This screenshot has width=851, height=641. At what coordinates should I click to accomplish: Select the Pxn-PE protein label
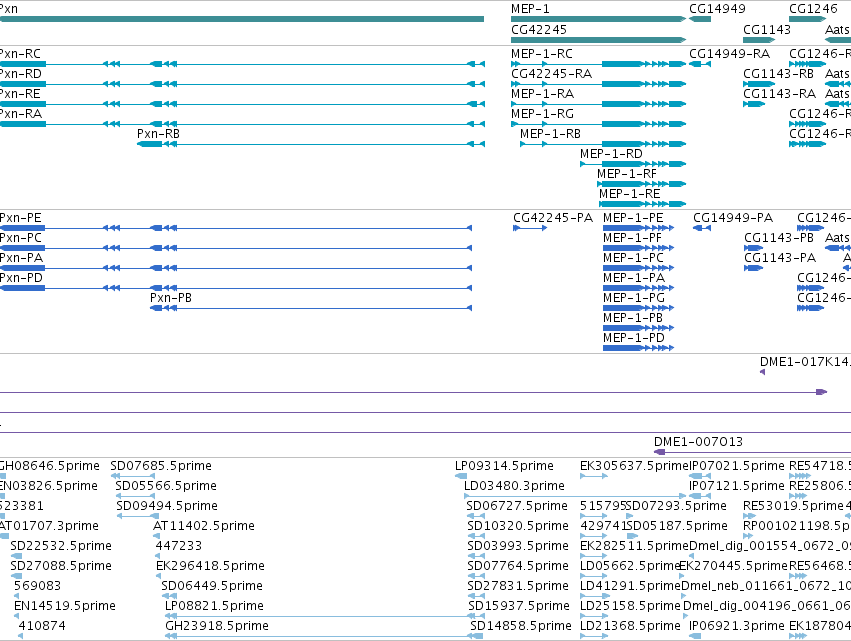(21, 218)
